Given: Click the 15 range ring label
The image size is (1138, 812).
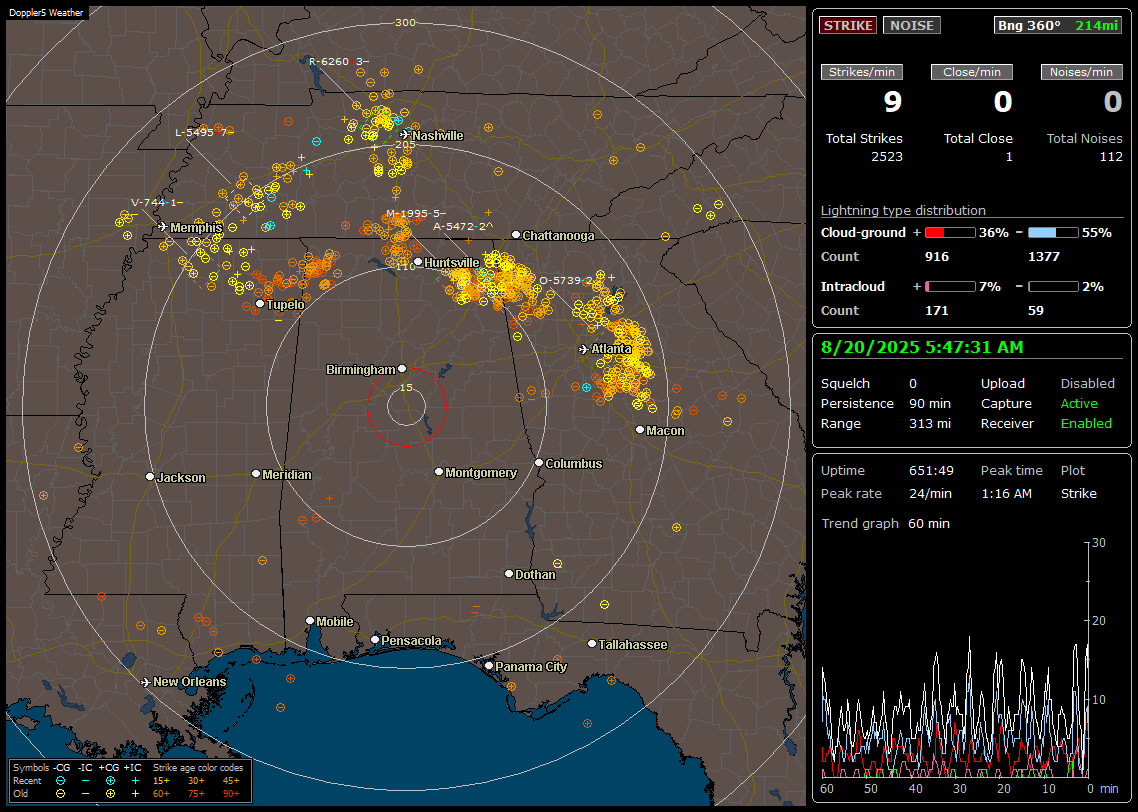Looking at the screenshot, I should 406,387.
